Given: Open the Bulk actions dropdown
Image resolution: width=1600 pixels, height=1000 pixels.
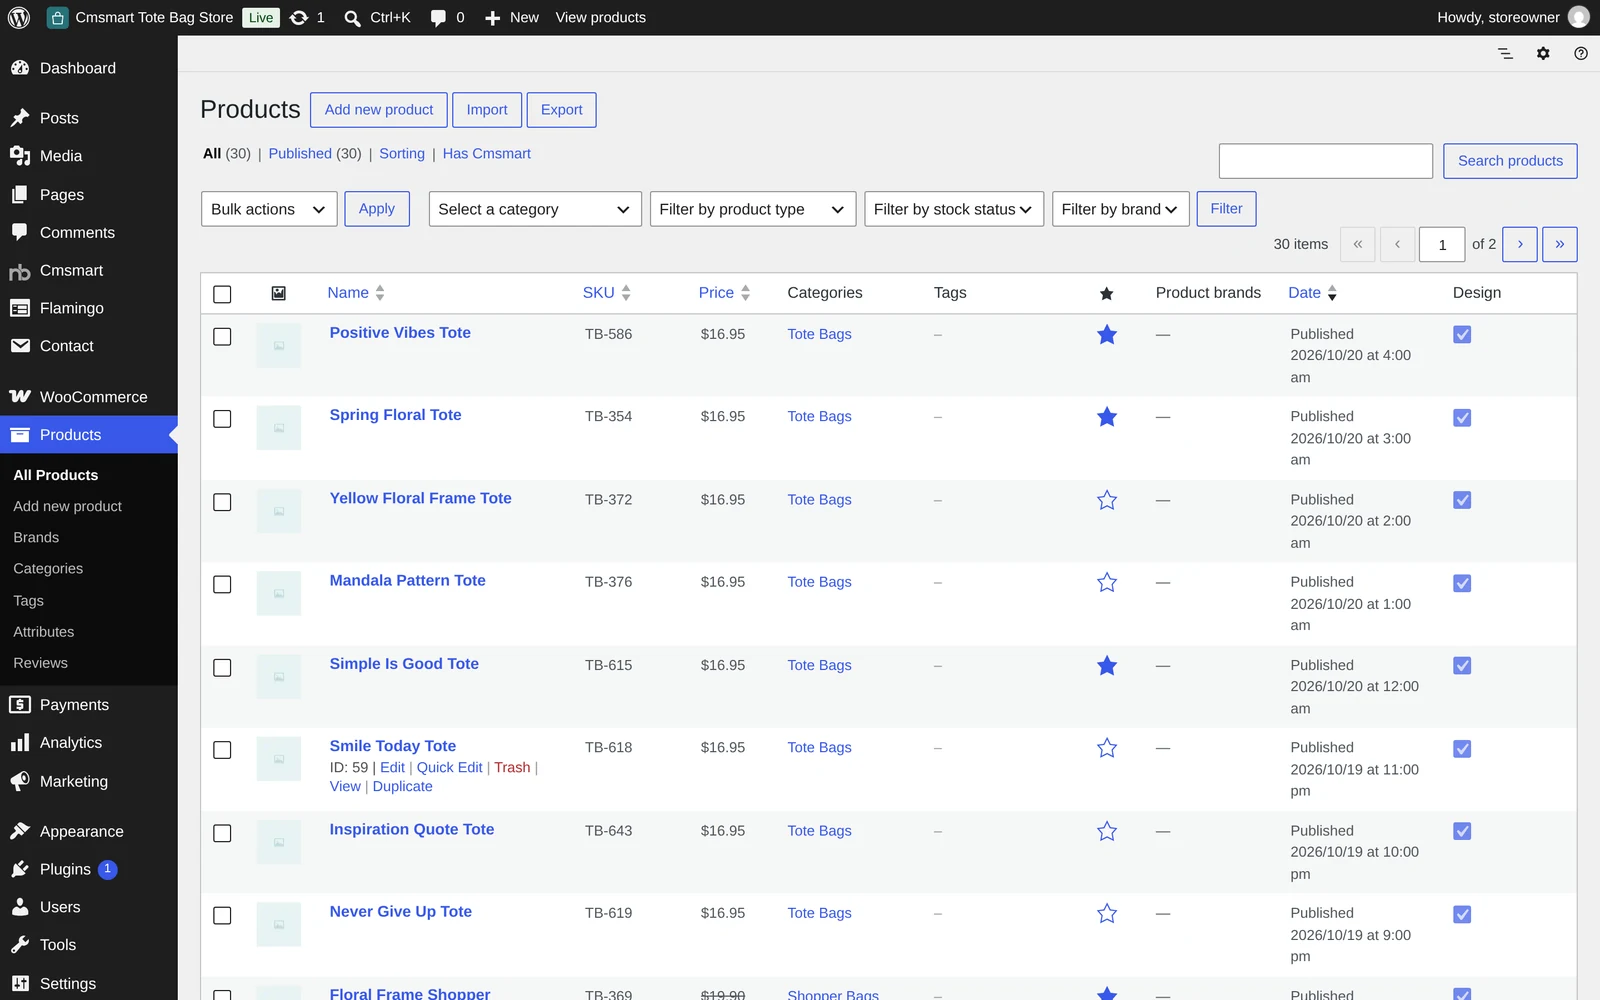Looking at the screenshot, I should click(269, 209).
